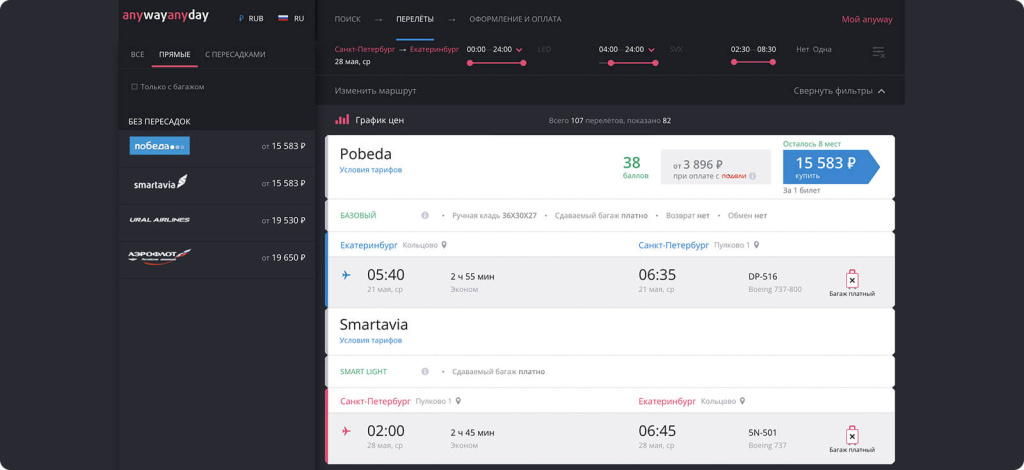This screenshot has height=470, width=1024.
Task: Open the Мой anyway account link
Action: [867, 20]
